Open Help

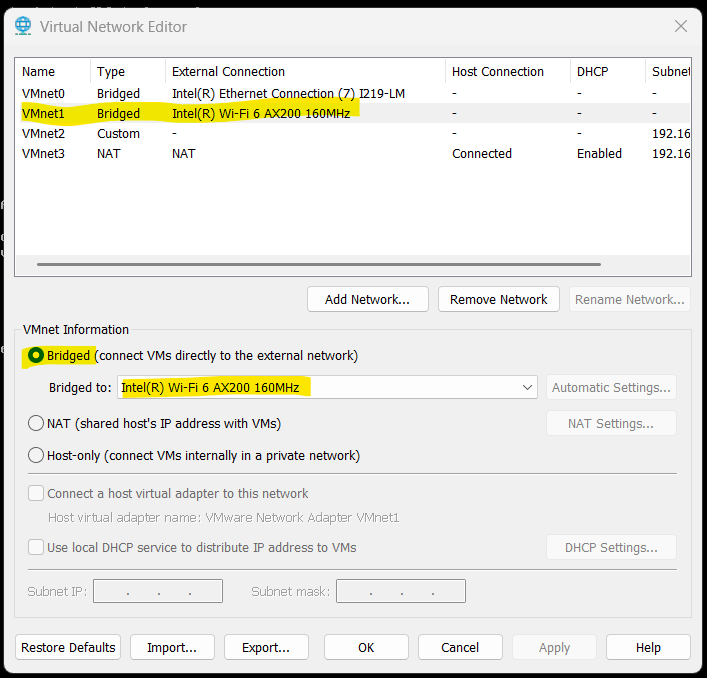pyautogui.click(x=648, y=647)
